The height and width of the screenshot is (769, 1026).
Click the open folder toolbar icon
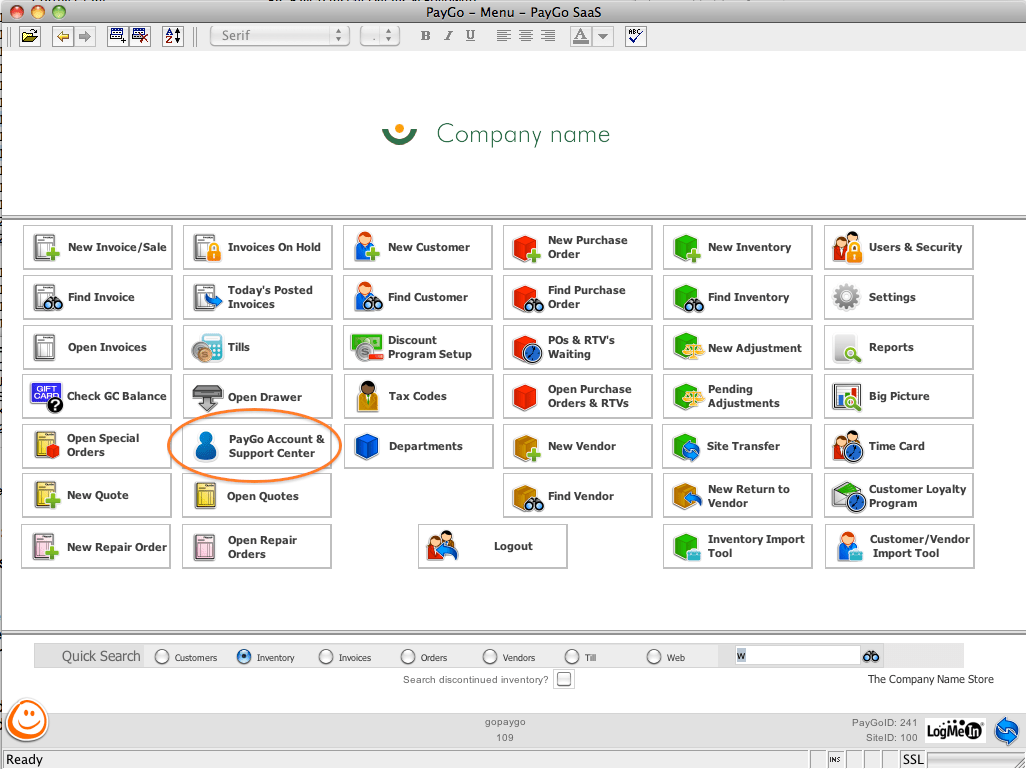29,36
